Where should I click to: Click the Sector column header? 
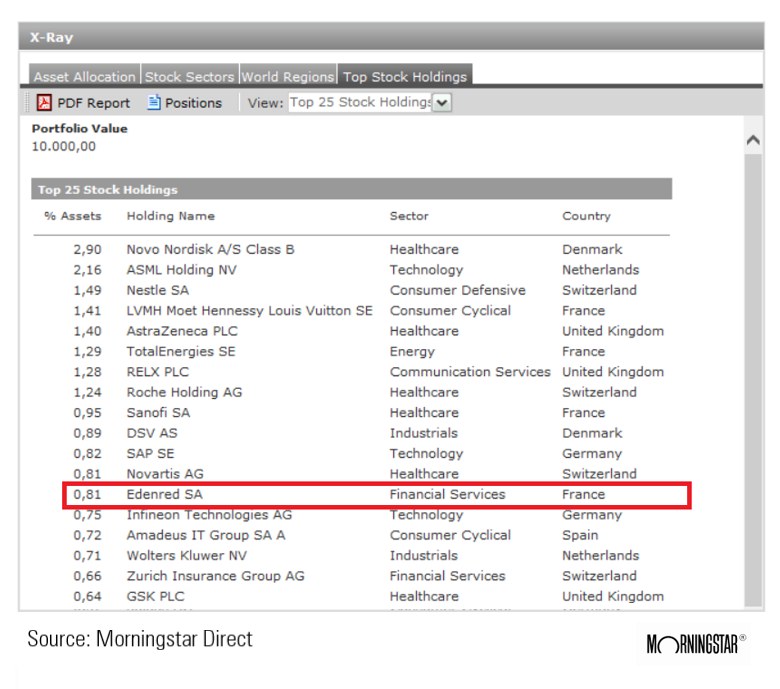pos(409,216)
